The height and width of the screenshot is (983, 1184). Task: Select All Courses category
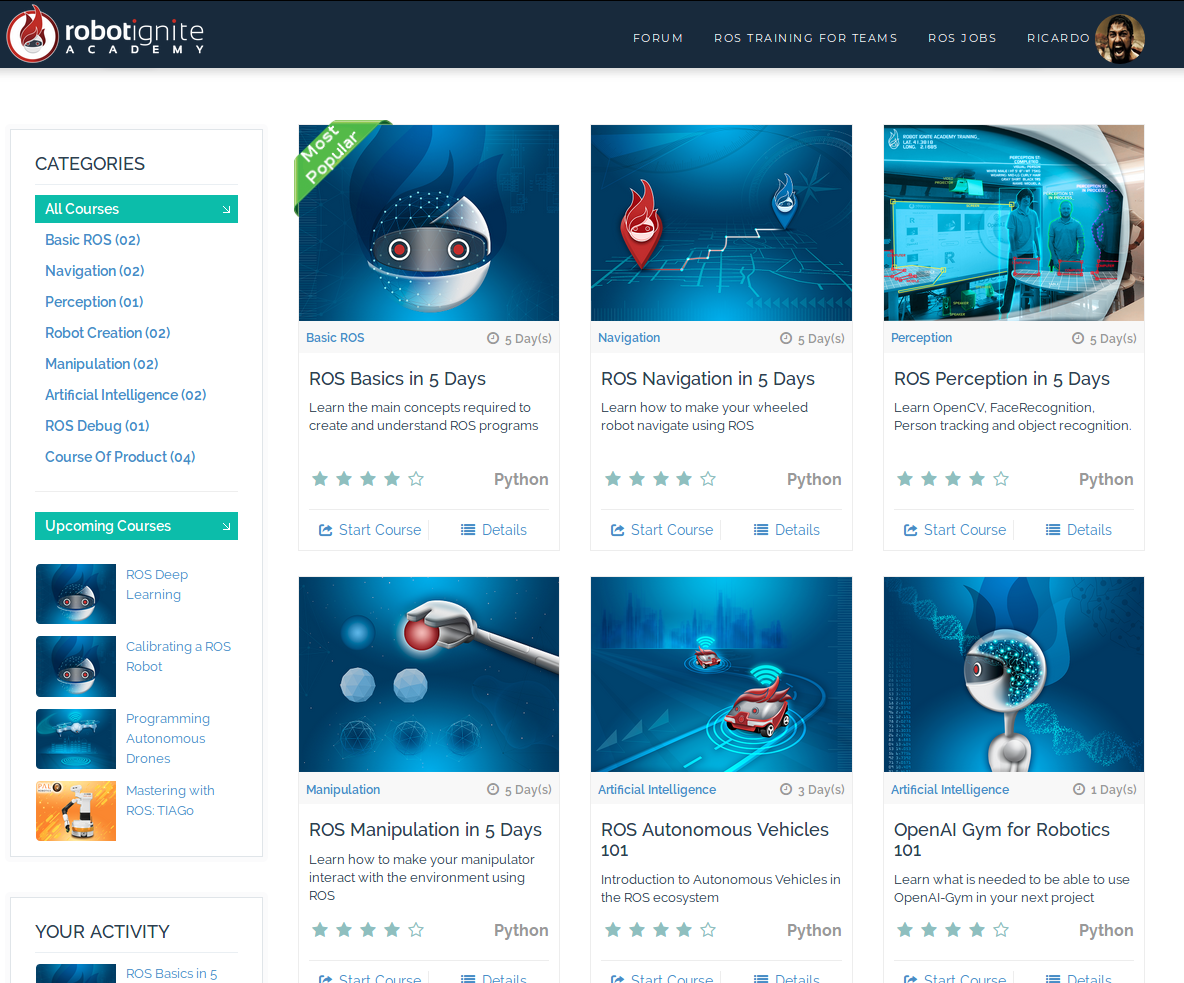click(x=137, y=209)
